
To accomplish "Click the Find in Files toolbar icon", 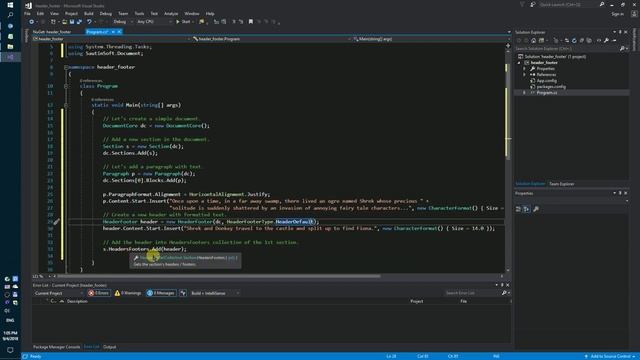I will click(x=202, y=22).
